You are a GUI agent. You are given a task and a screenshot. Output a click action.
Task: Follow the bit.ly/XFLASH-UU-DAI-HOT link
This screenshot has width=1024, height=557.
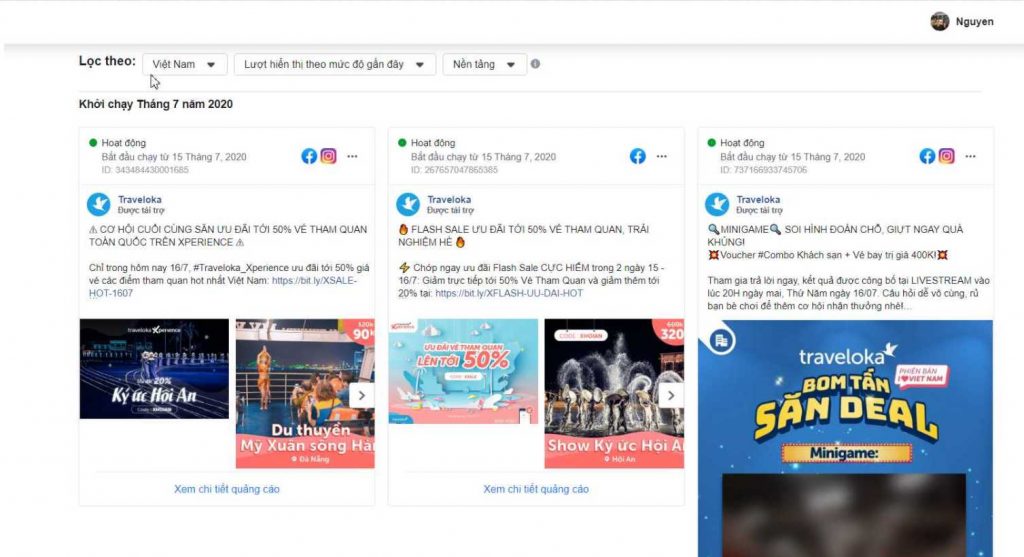509,293
